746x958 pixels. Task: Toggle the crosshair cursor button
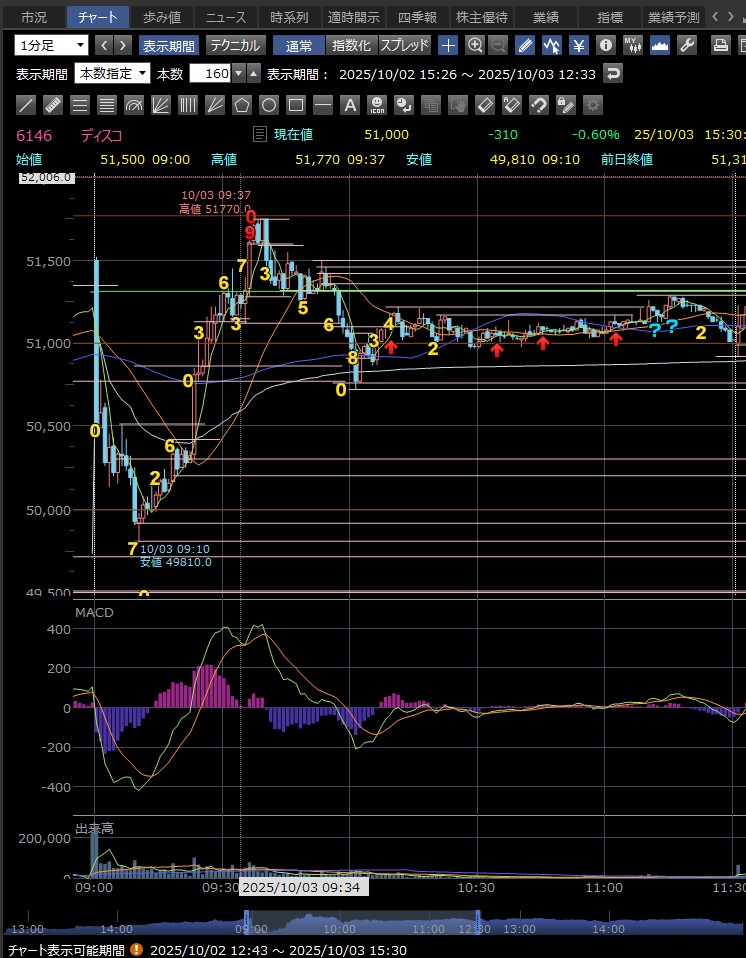[449, 45]
